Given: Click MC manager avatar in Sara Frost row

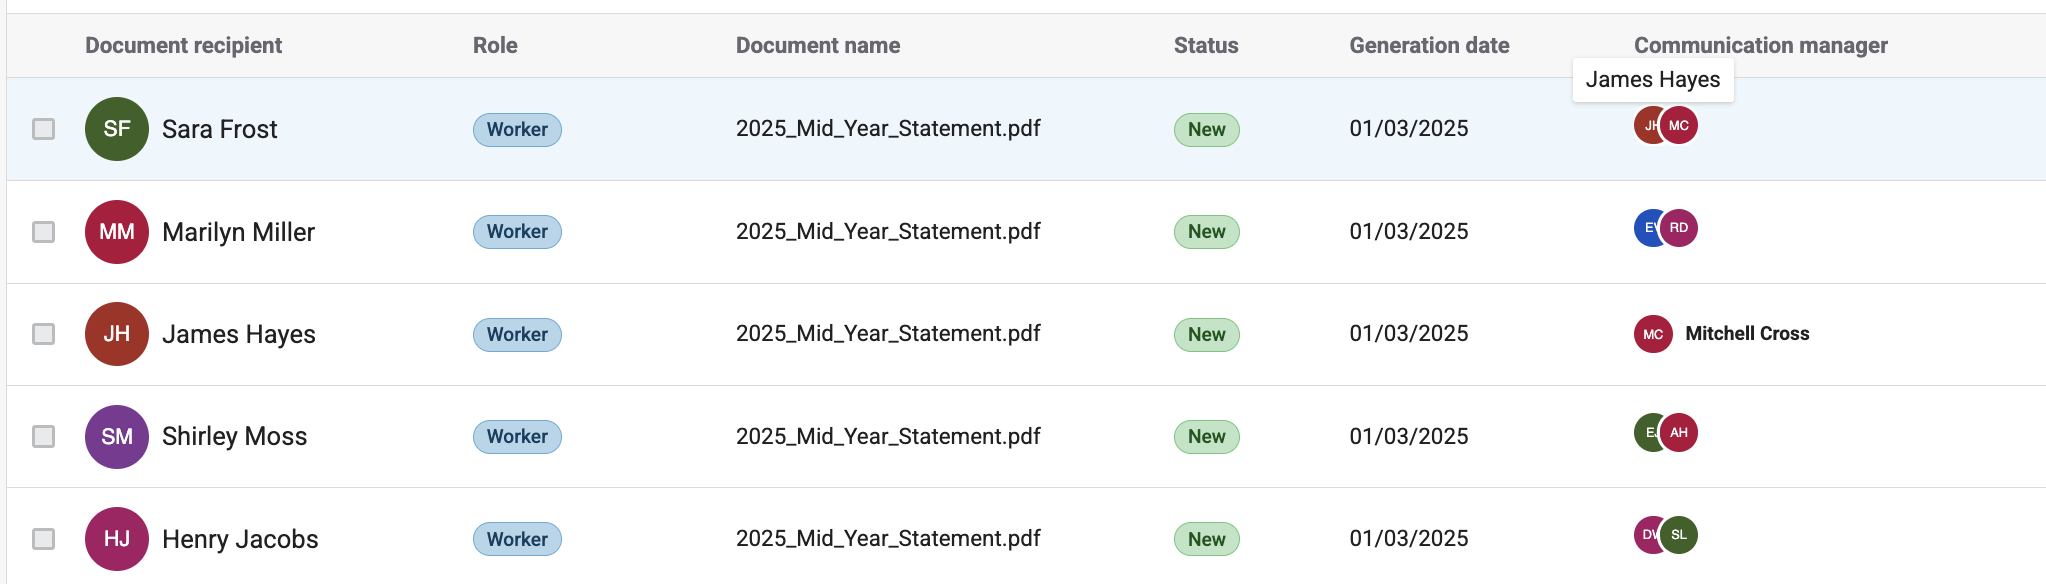Looking at the screenshot, I should (1680, 126).
